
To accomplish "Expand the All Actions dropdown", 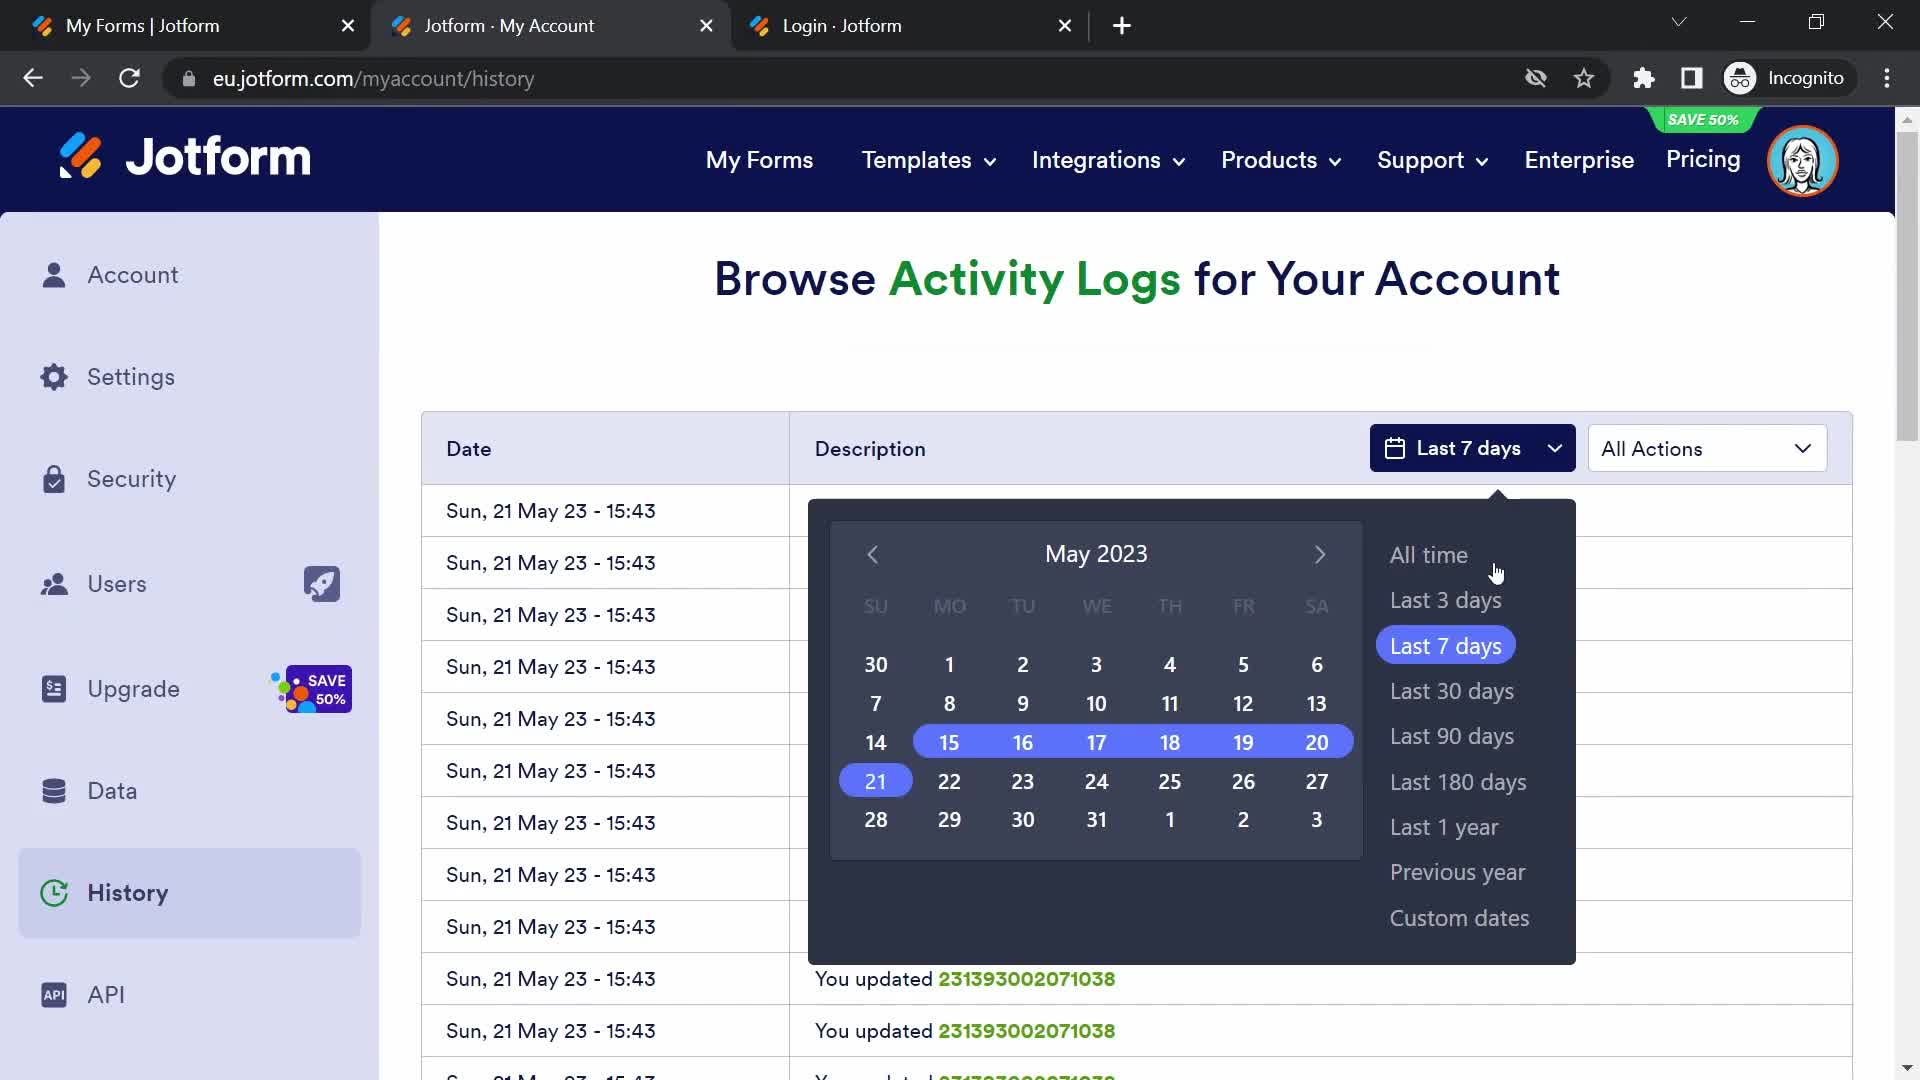I will point(1705,447).
